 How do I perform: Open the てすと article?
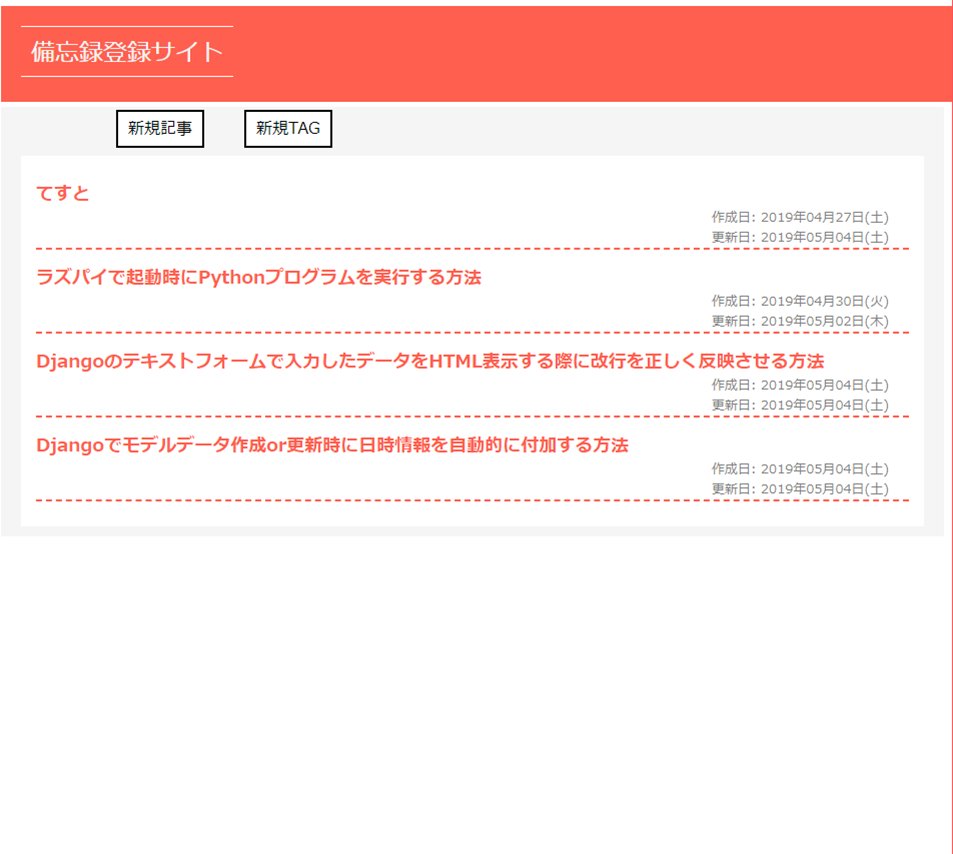coord(63,193)
